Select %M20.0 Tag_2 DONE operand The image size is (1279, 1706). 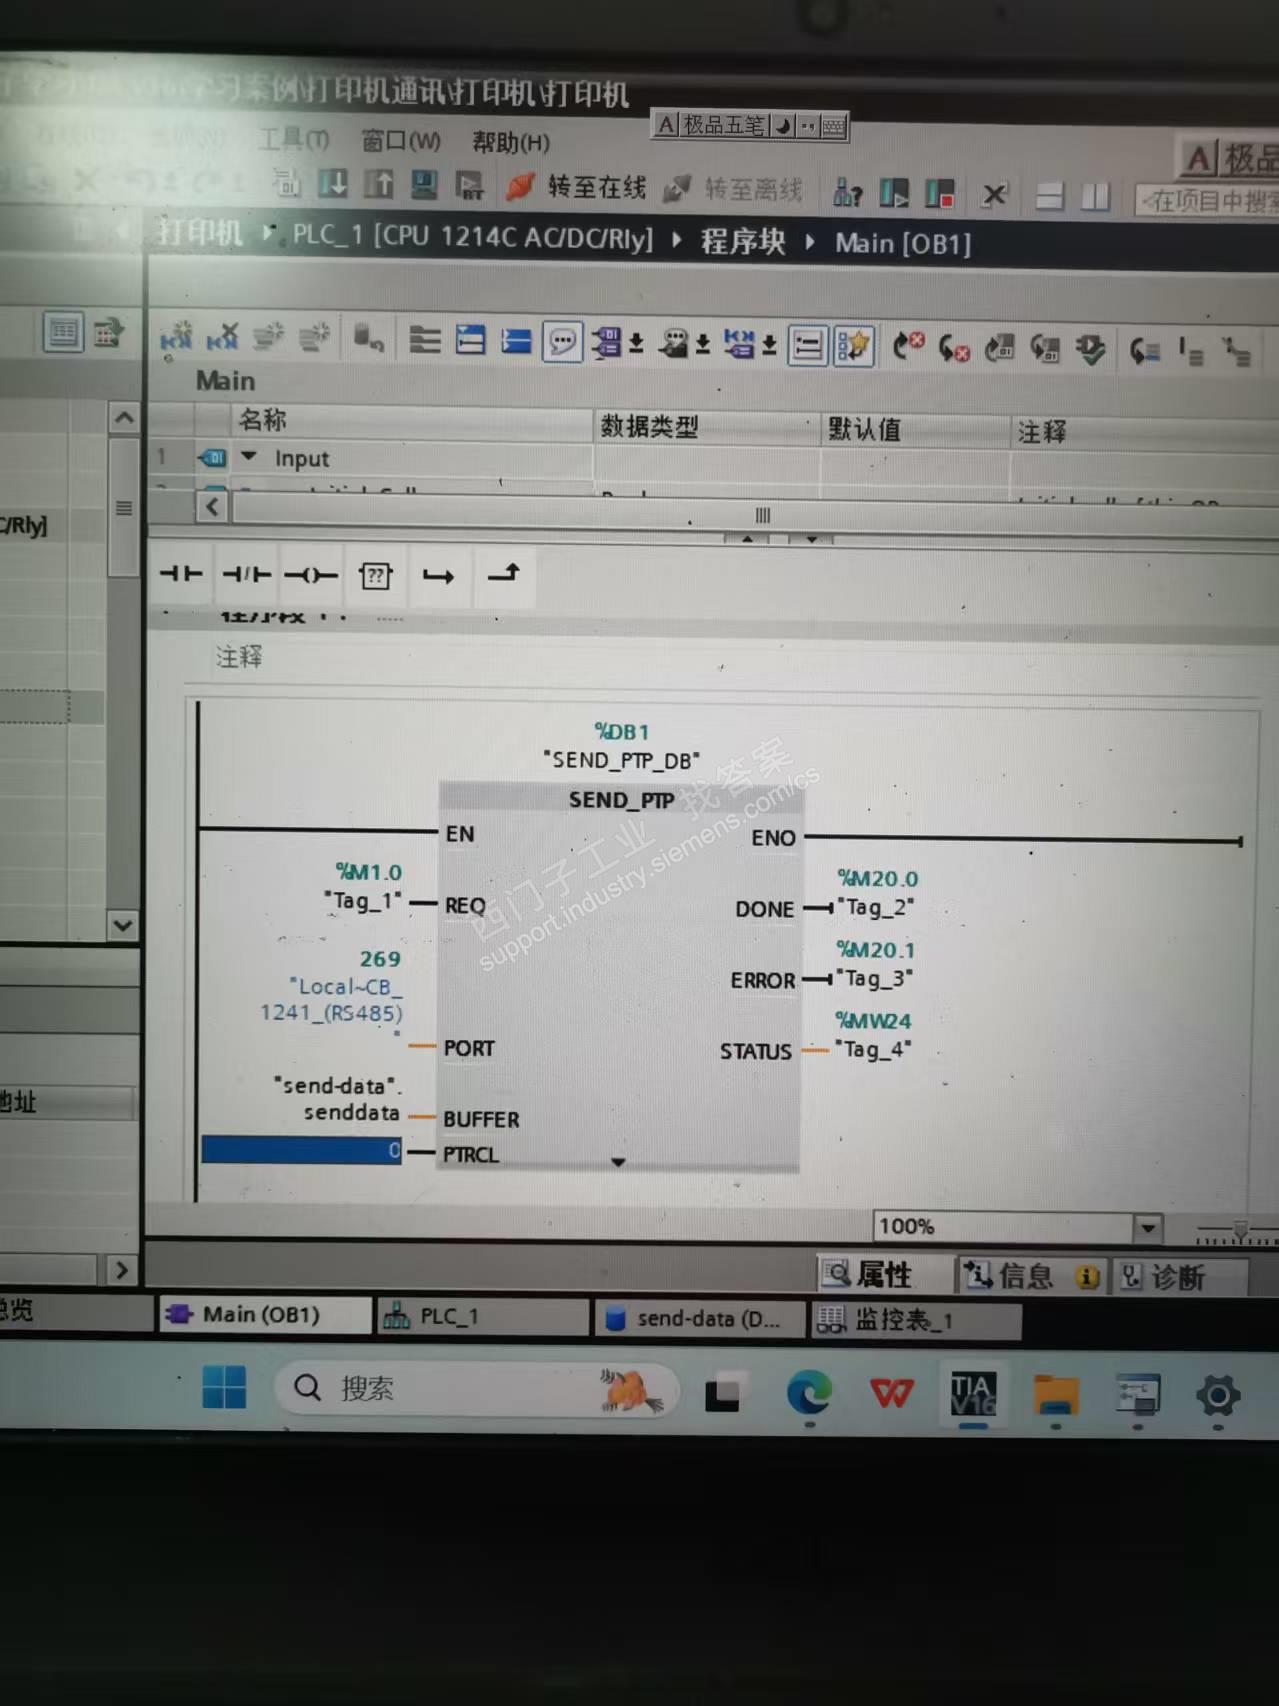877,893
